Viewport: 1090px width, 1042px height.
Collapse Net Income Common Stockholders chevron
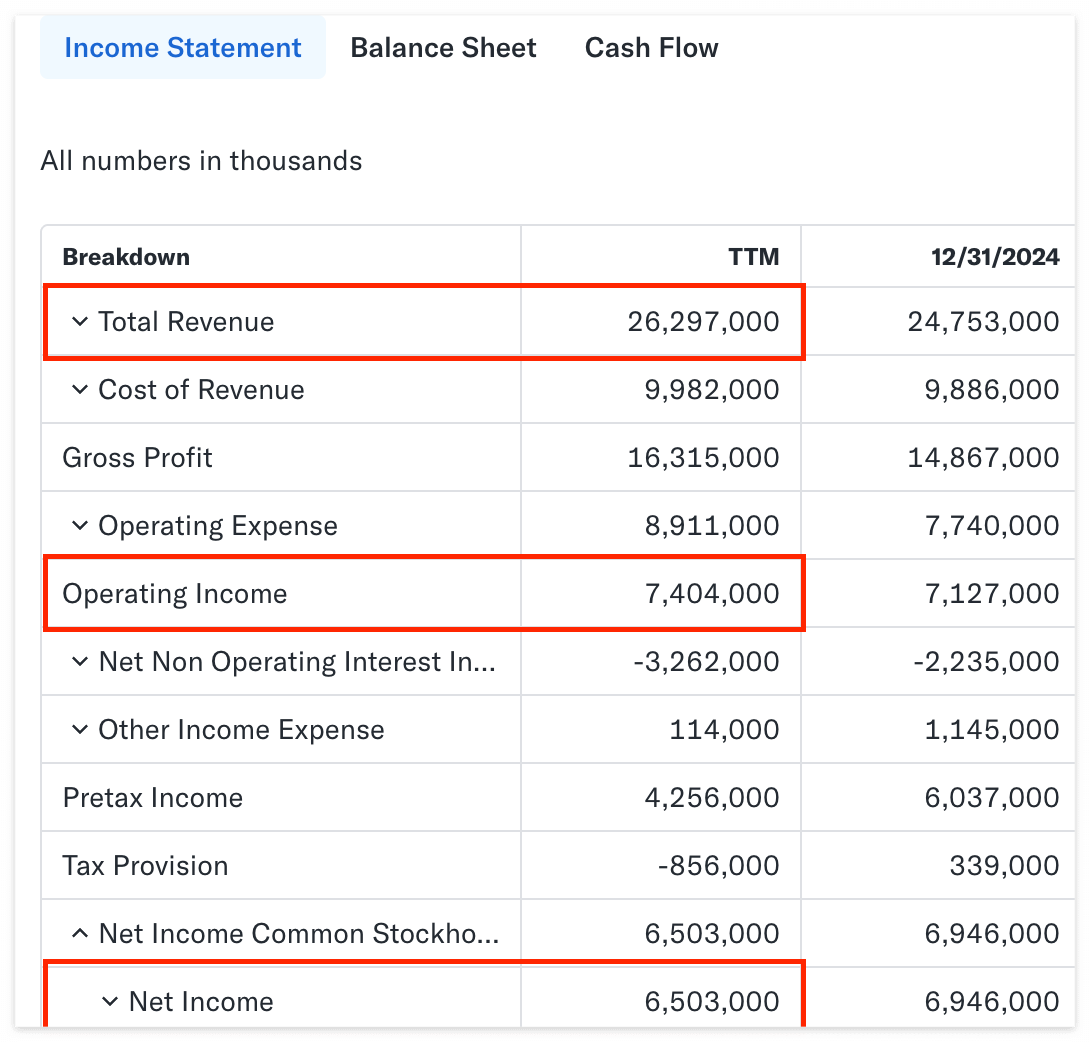point(80,934)
